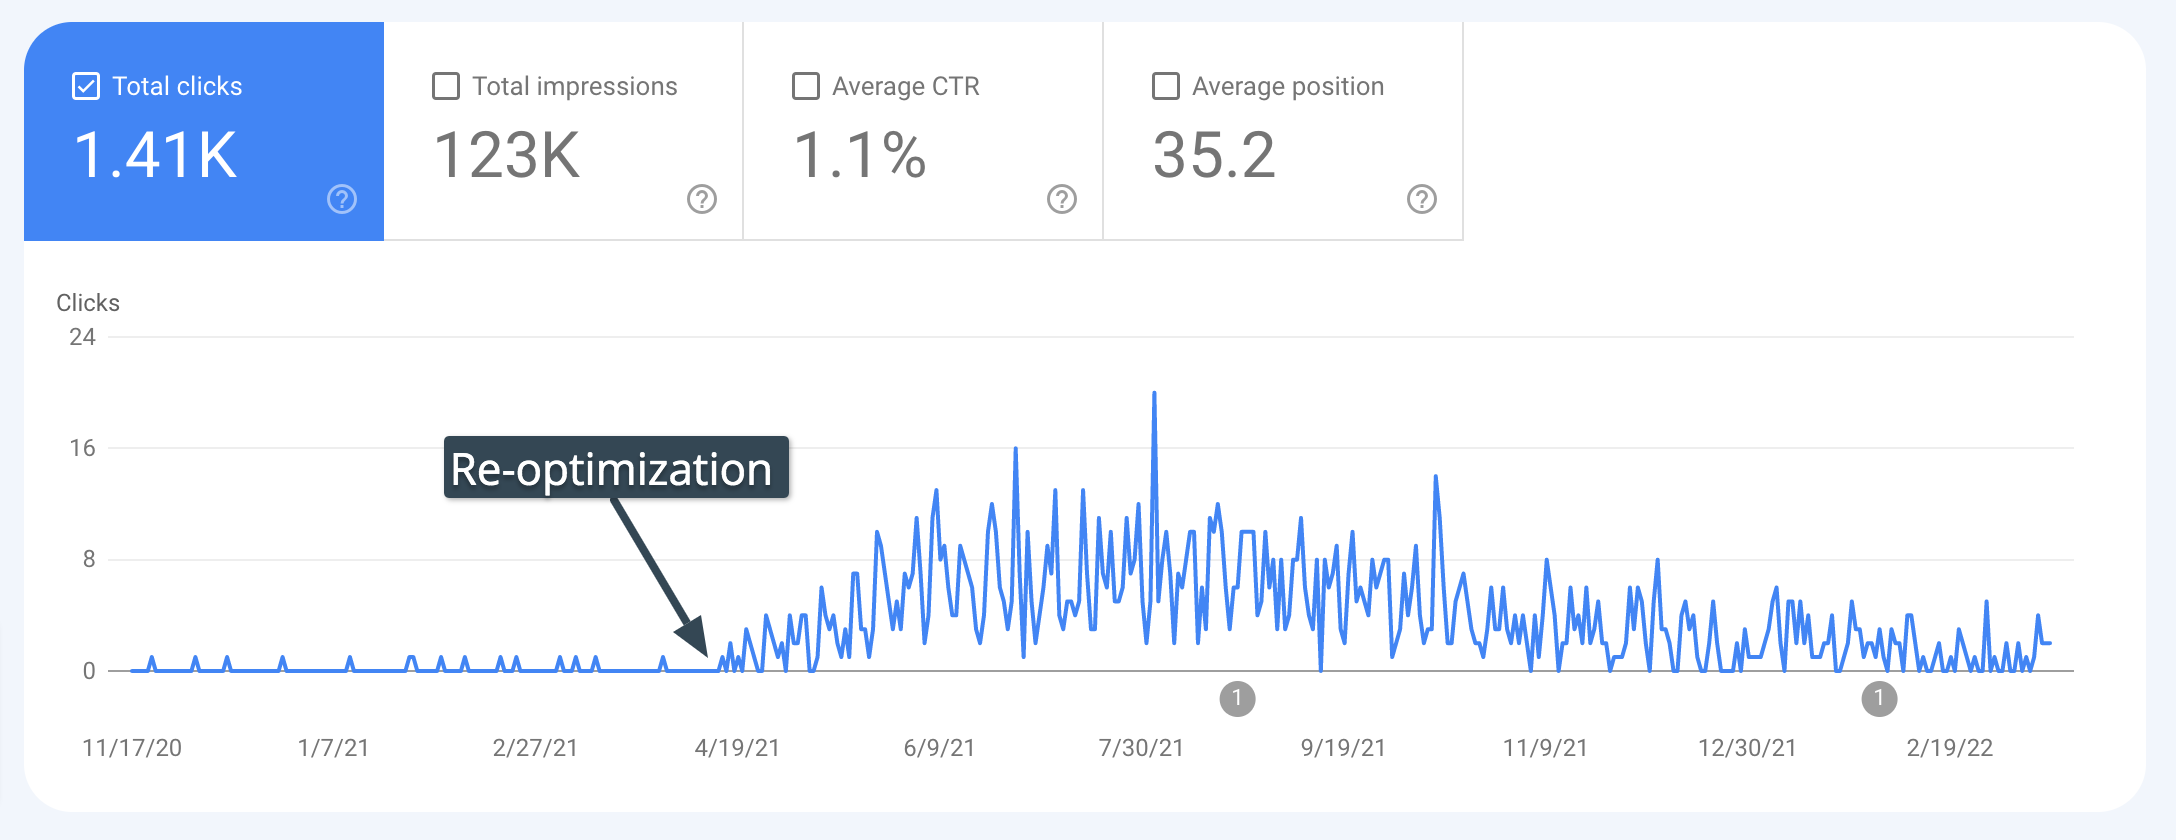This screenshot has height=840, width=2176.
Task: Open the Average position help icon
Action: pyautogui.click(x=1422, y=200)
